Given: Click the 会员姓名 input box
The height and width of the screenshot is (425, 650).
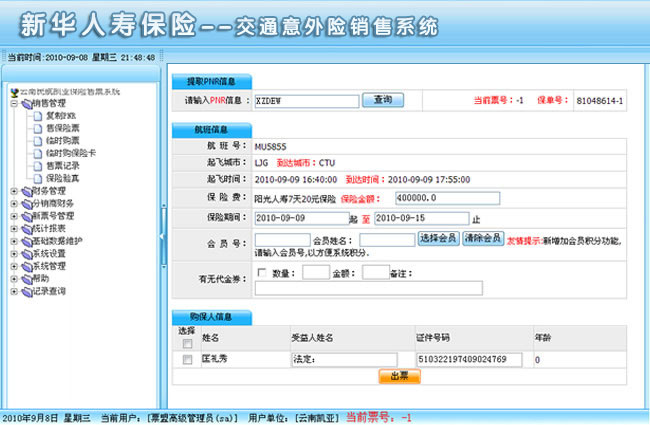Looking at the screenshot, I should pos(387,240).
